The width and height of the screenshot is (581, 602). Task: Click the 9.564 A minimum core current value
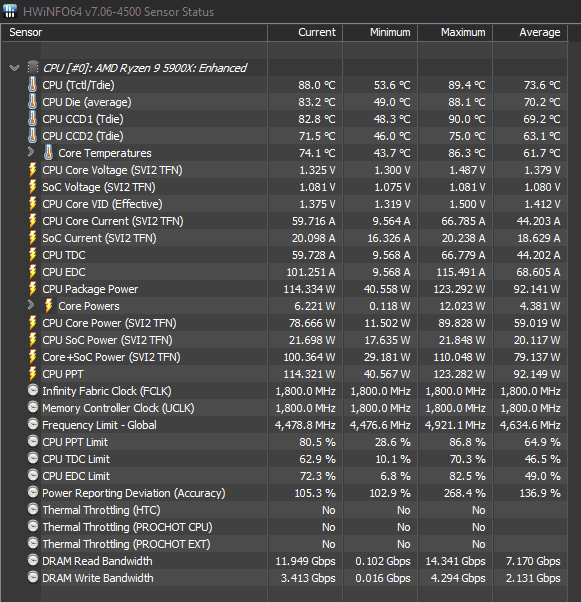(391, 221)
